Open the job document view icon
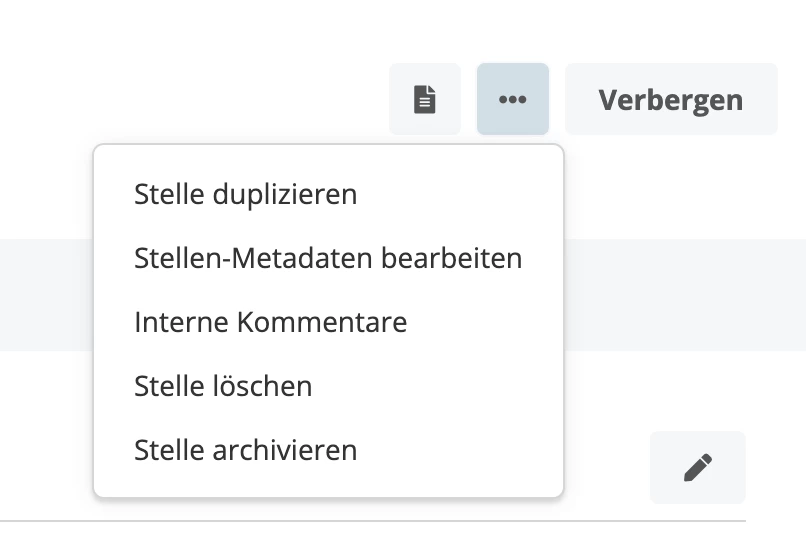Viewport: 806px width, 540px height. point(425,99)
